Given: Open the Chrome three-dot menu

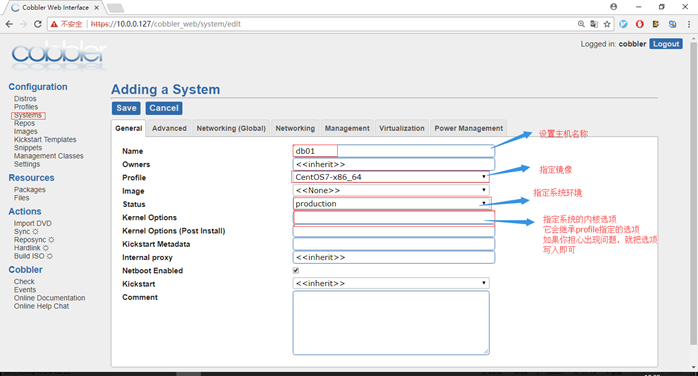Looking at the screenshot, I should tap(689, 24).
